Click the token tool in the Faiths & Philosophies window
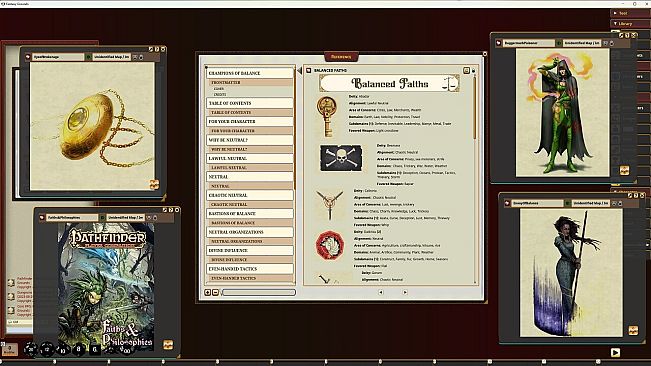The height and width of the screenshot is (366, 651). coord(149,217)
